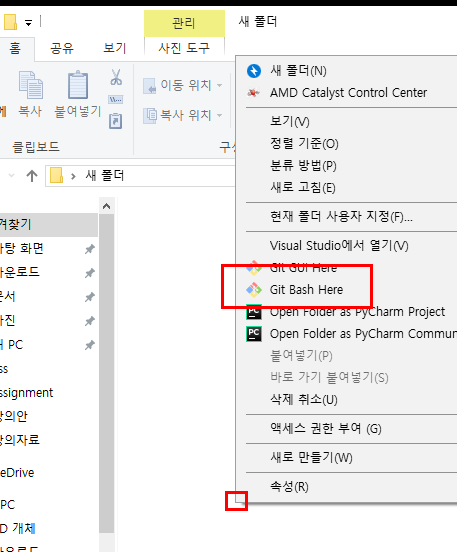
Task: Click the address bar folder icon
Action: (x=56, y=175)
